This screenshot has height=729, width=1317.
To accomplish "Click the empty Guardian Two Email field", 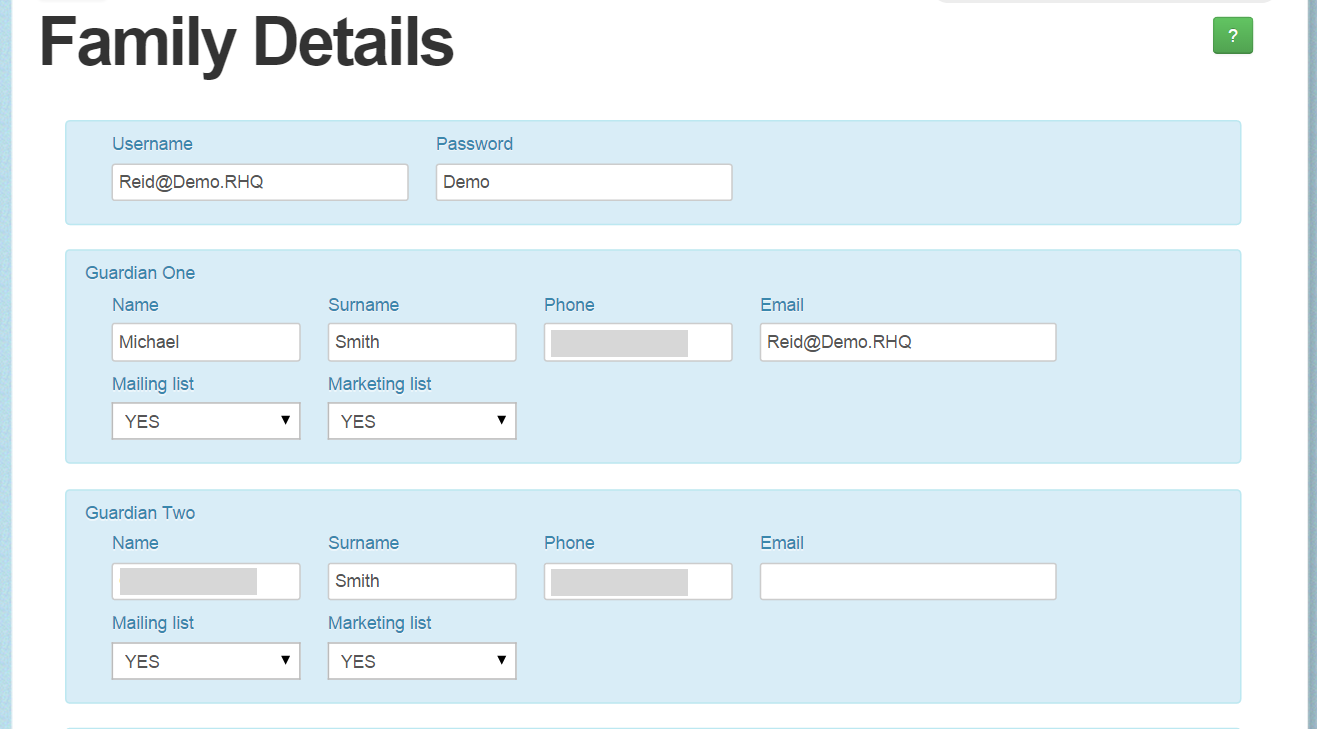I will click(x=908, y=581).
